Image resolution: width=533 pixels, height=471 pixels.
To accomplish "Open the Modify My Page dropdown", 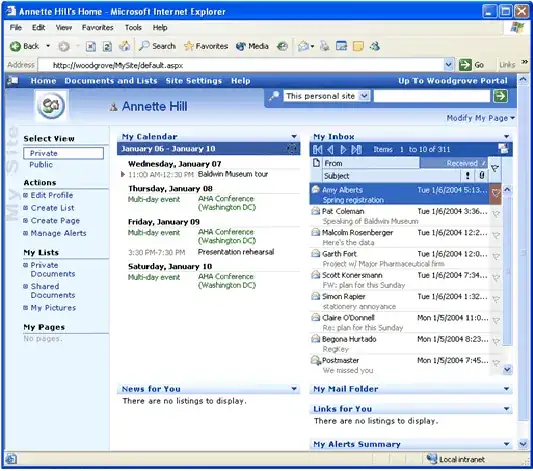I will point(480,118).
